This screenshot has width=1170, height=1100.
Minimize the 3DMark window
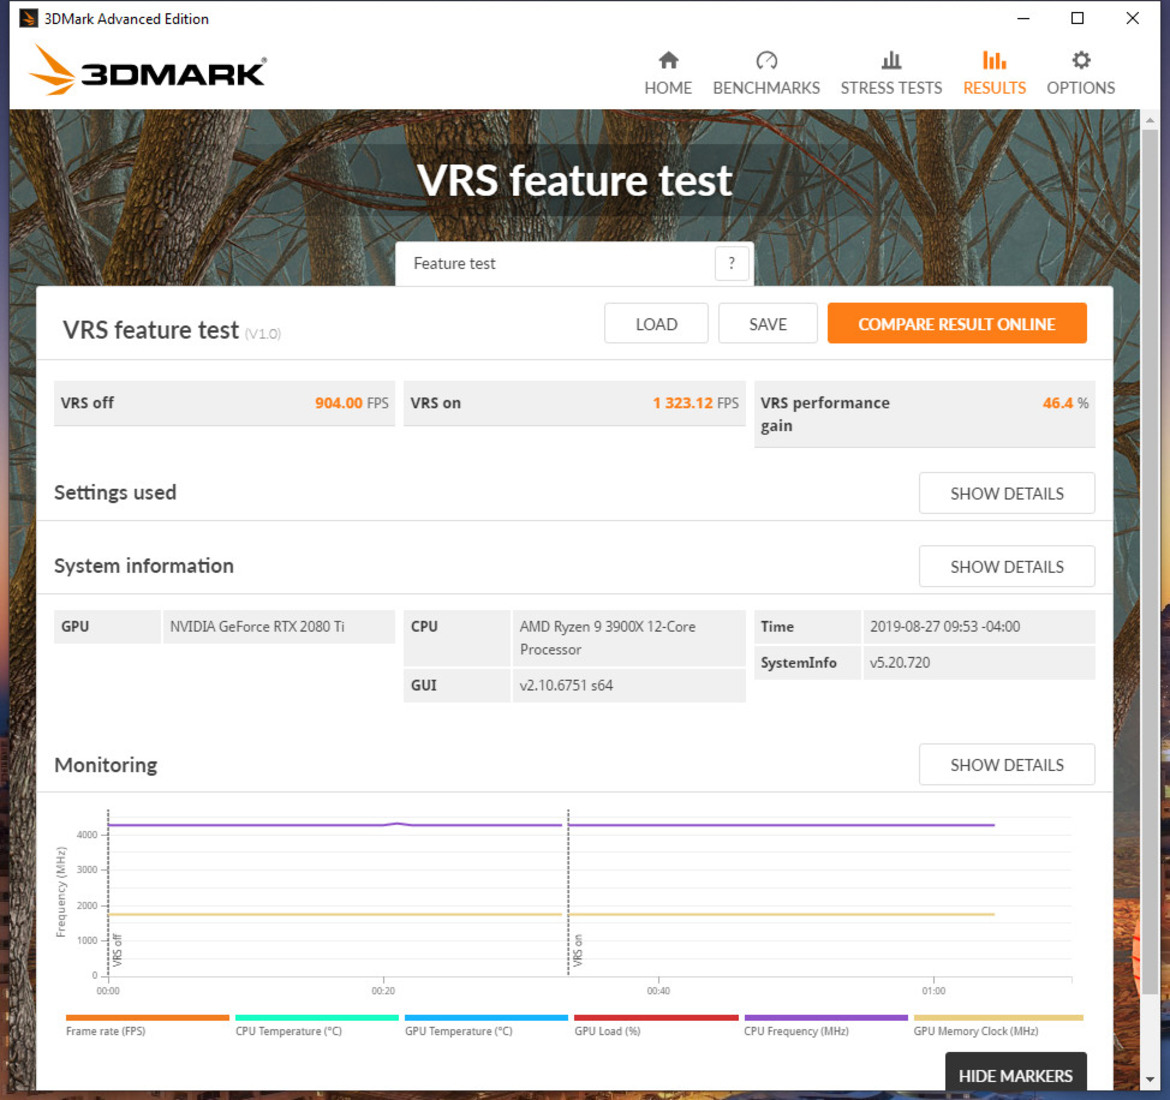tap(1023, 18)
